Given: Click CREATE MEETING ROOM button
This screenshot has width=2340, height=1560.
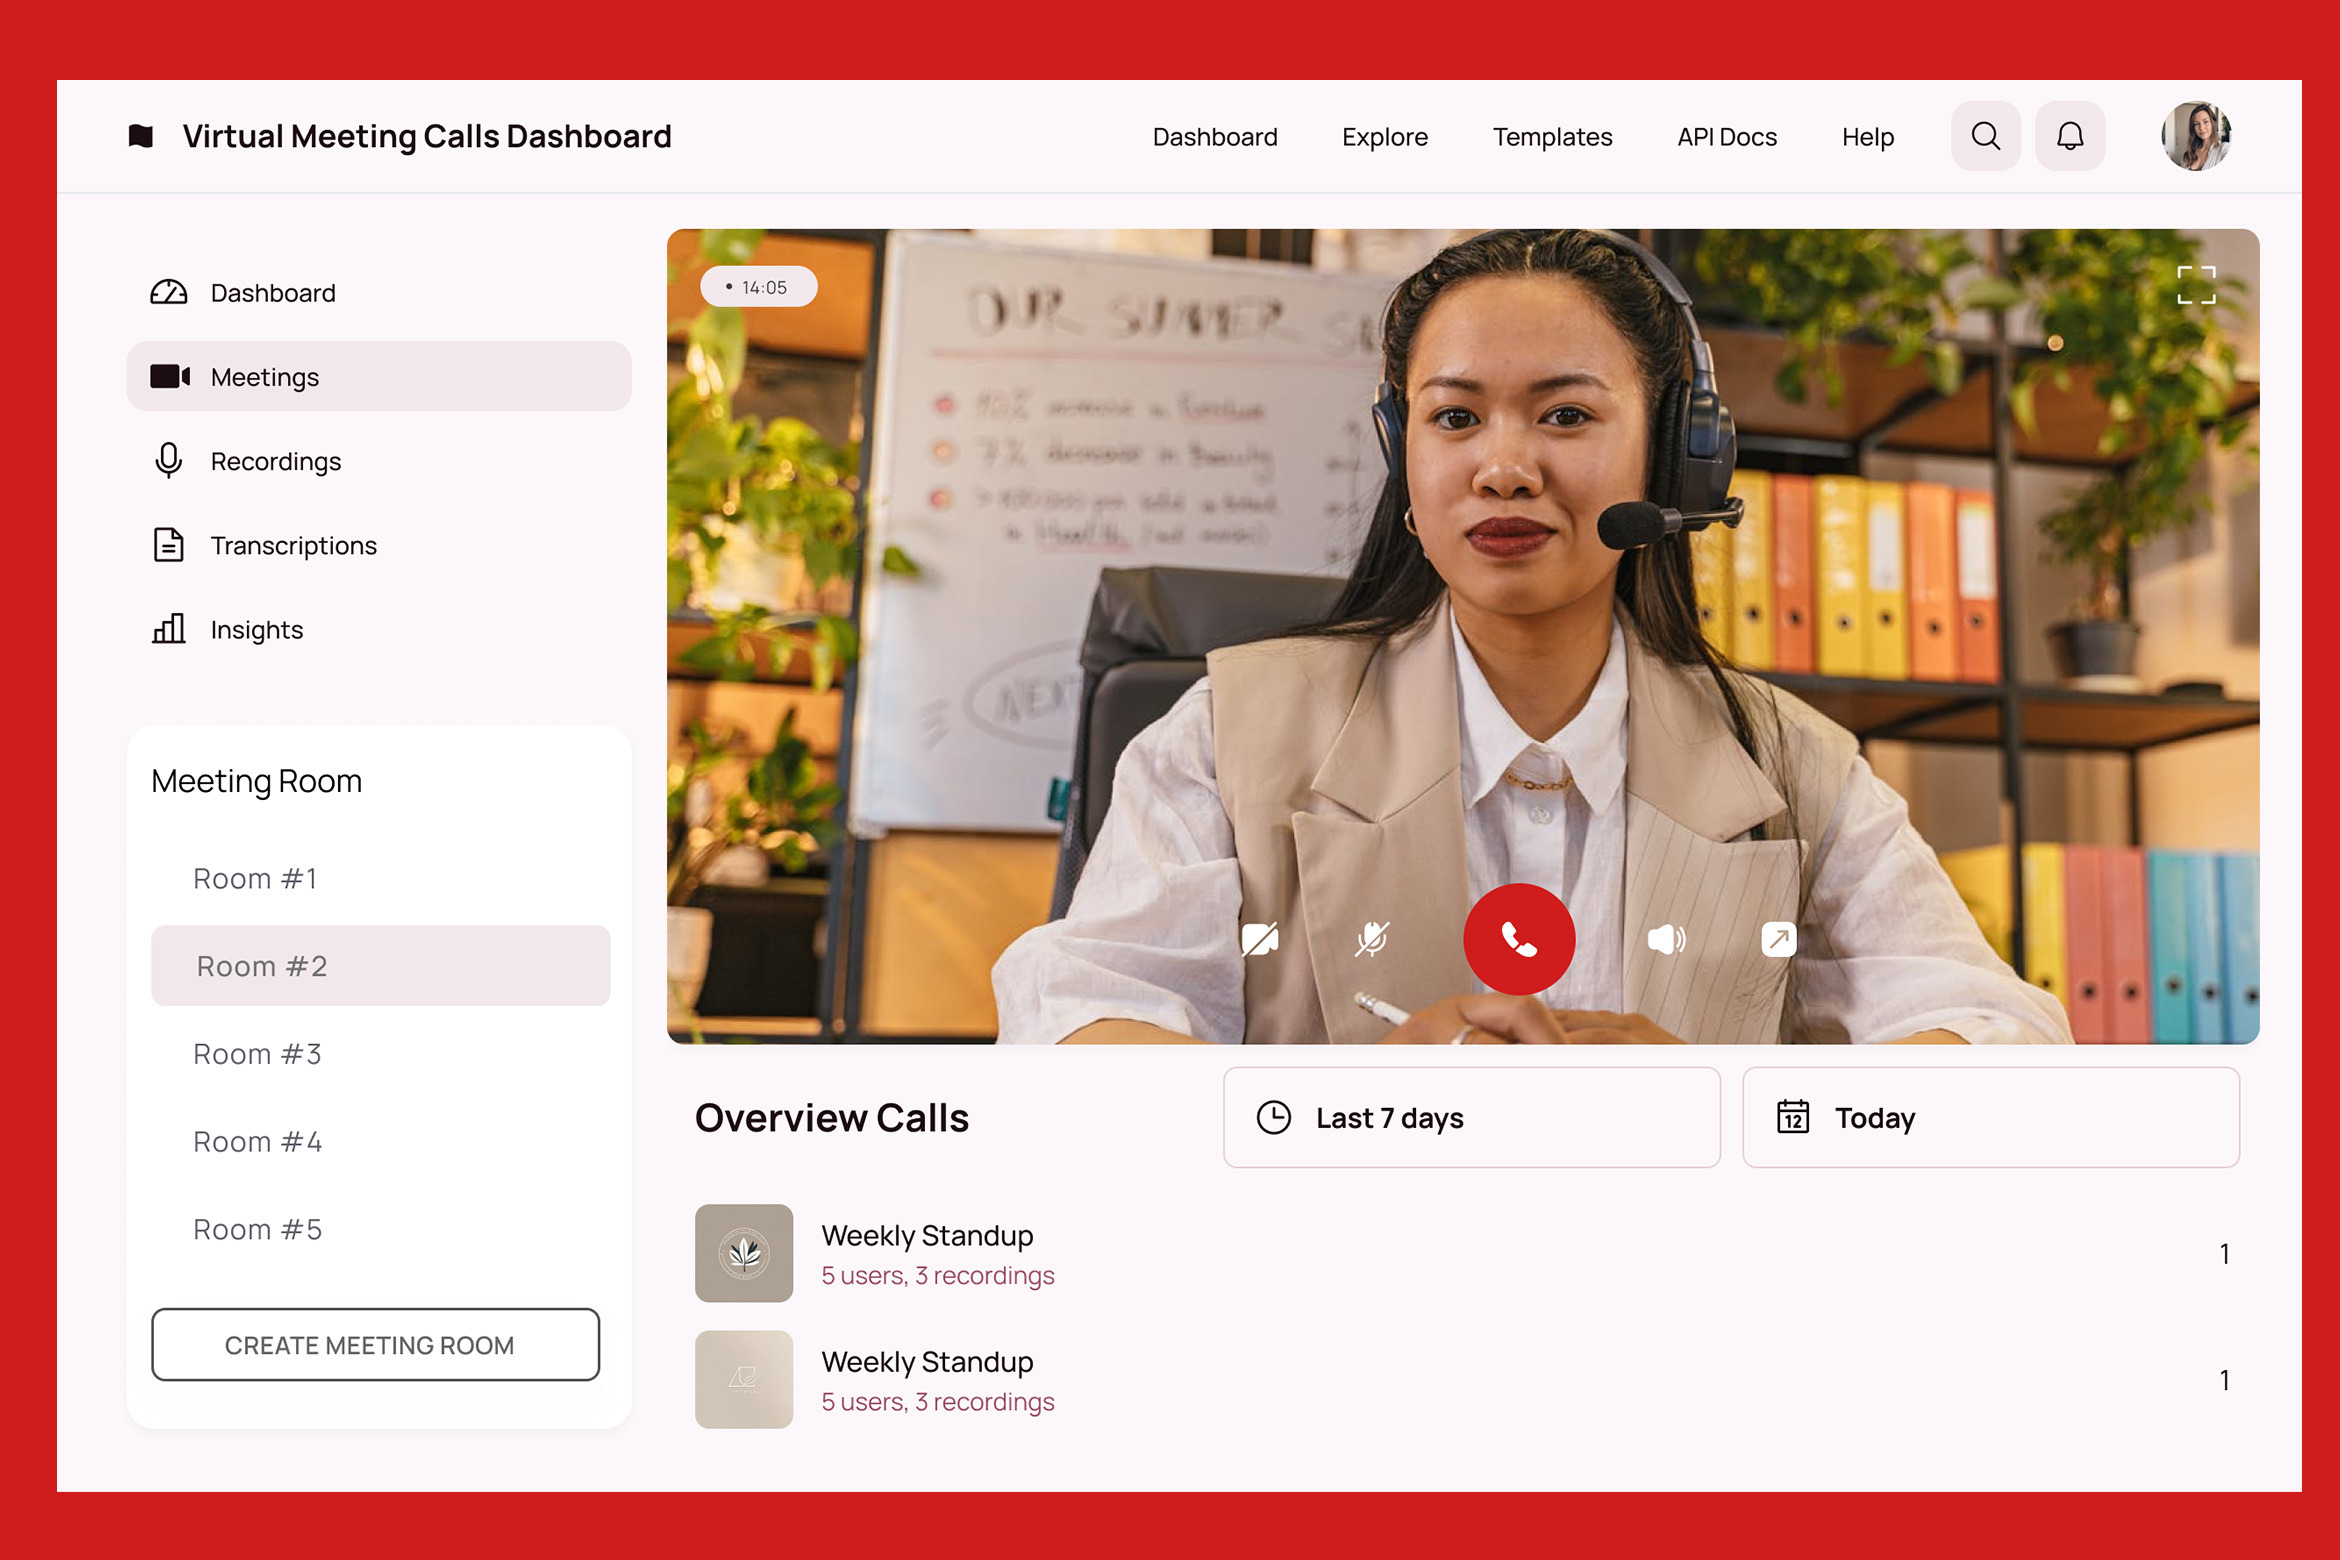Looking at the screenshot, I should (x=375, y=1345).
